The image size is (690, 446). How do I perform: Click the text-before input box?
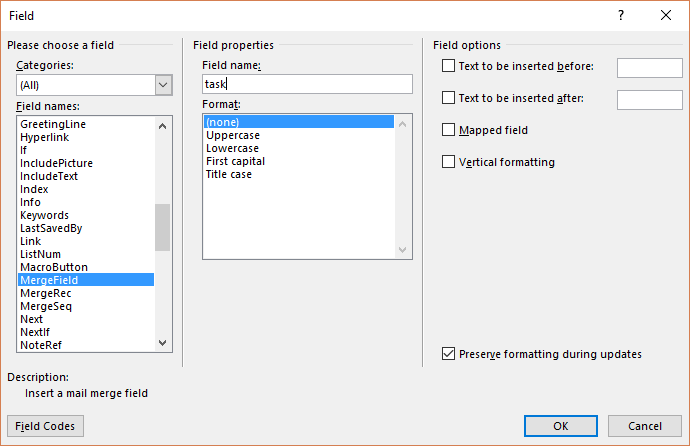pyautogui.click(x=649, y=67)
